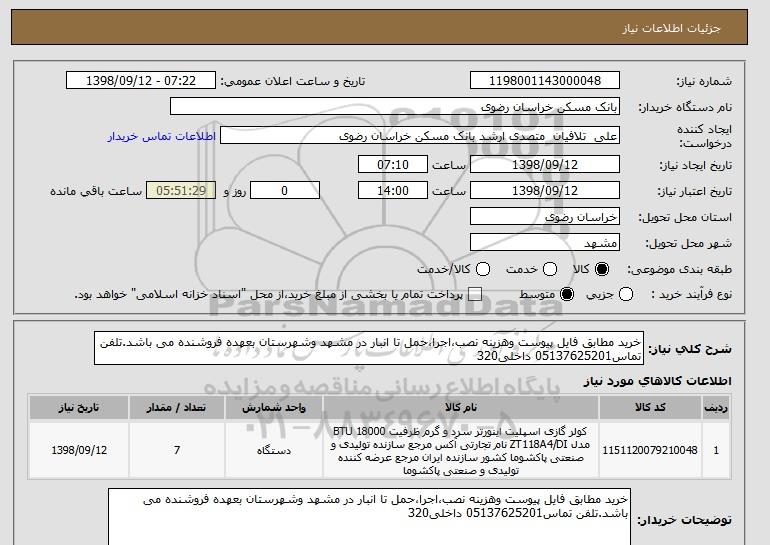Click the quantity cell showing 7
The image size is (770, 545).
(177, 450)
